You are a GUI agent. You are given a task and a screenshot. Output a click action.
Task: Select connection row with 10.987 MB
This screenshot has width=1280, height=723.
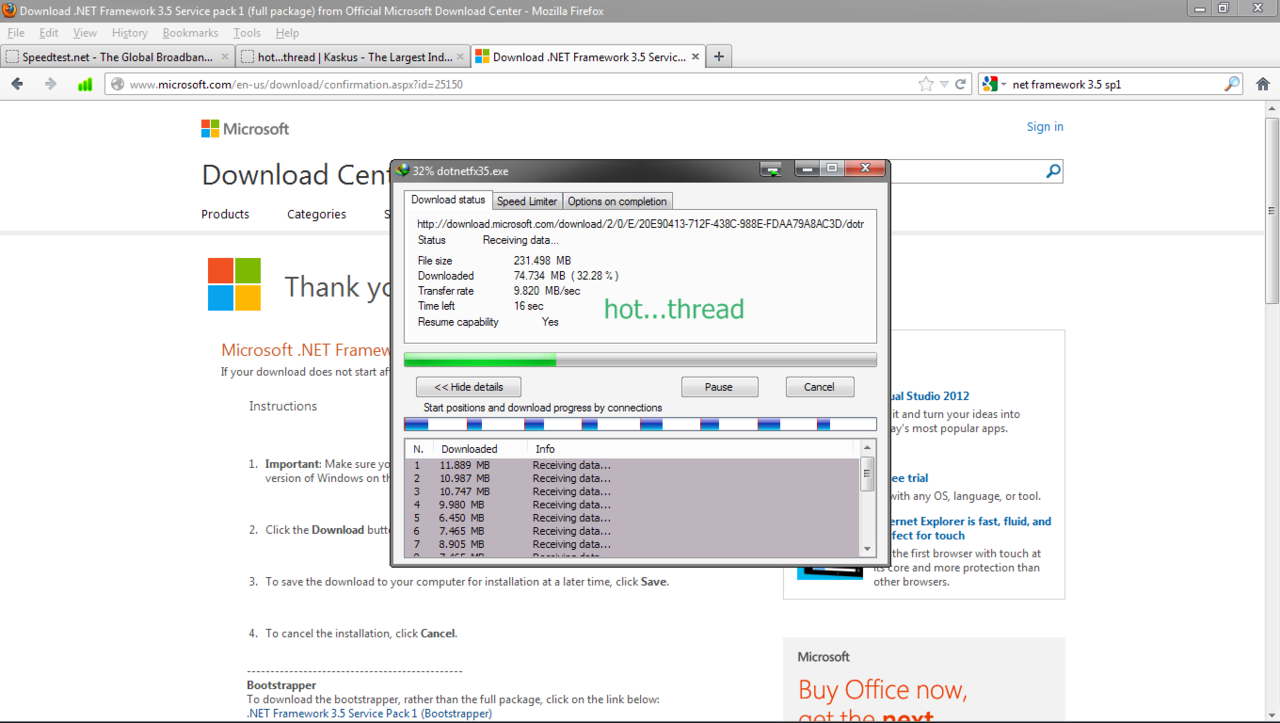[632, 478]
